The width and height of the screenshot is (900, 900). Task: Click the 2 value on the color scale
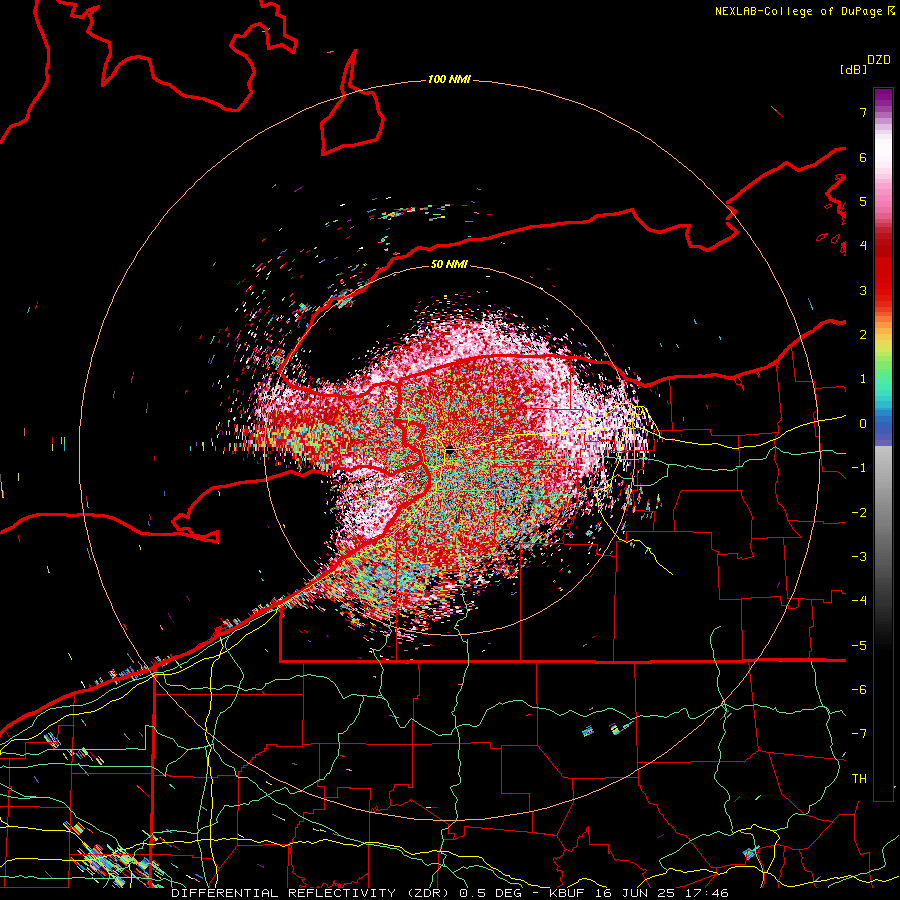pos(863,335)
